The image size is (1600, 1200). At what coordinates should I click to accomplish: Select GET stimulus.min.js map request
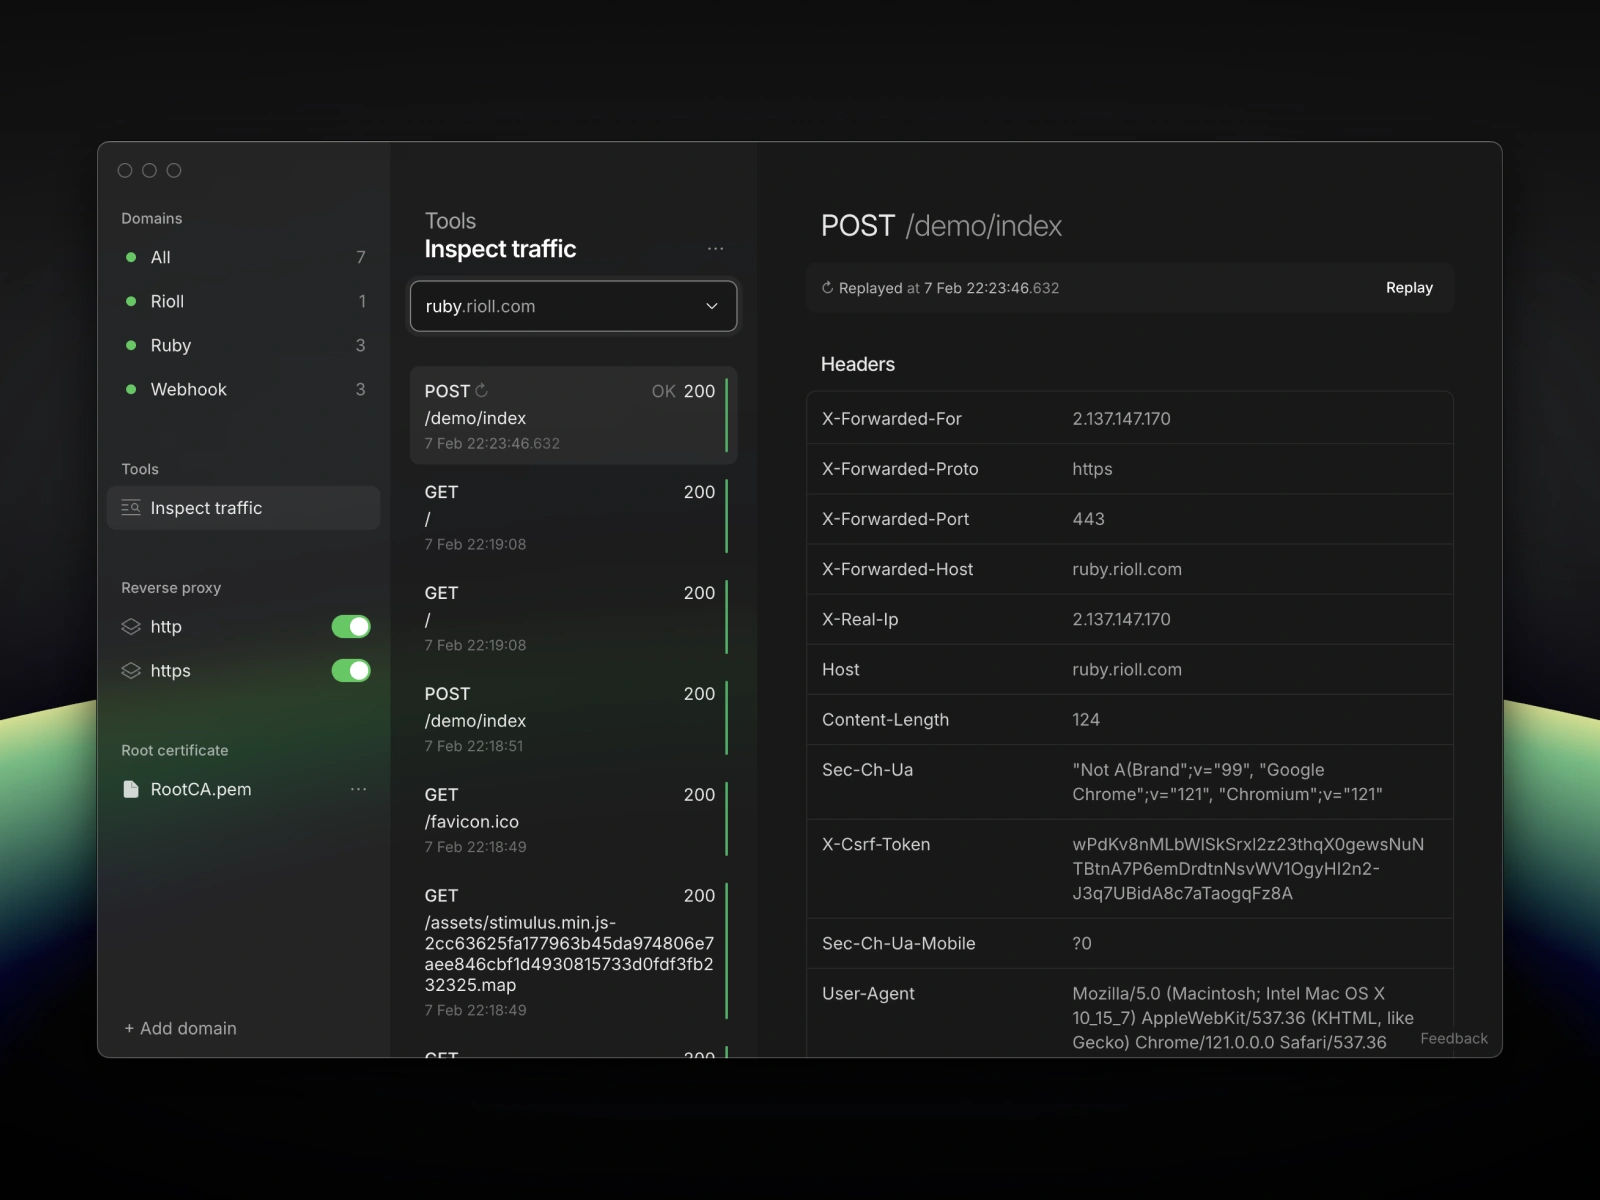573,951
